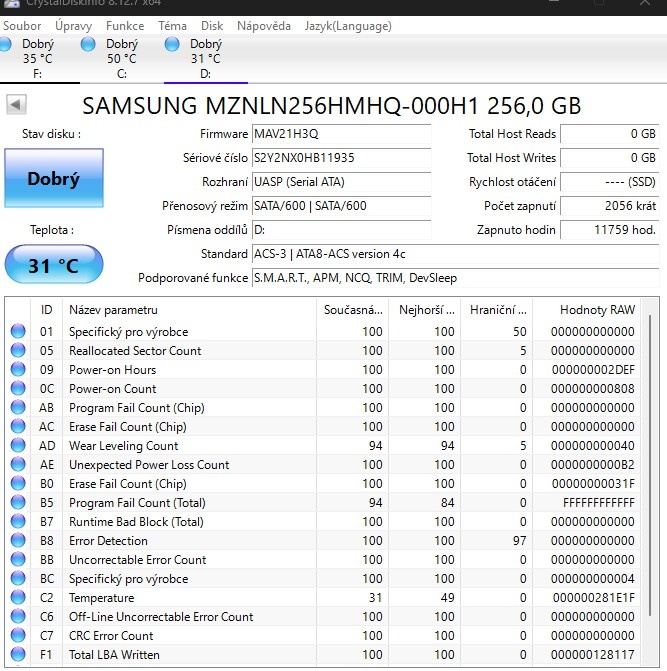Image resolution: width=667 pixels, height=671 pixels.
Task: Click status icon for Temperature attribute
Action: pos(18,597)
